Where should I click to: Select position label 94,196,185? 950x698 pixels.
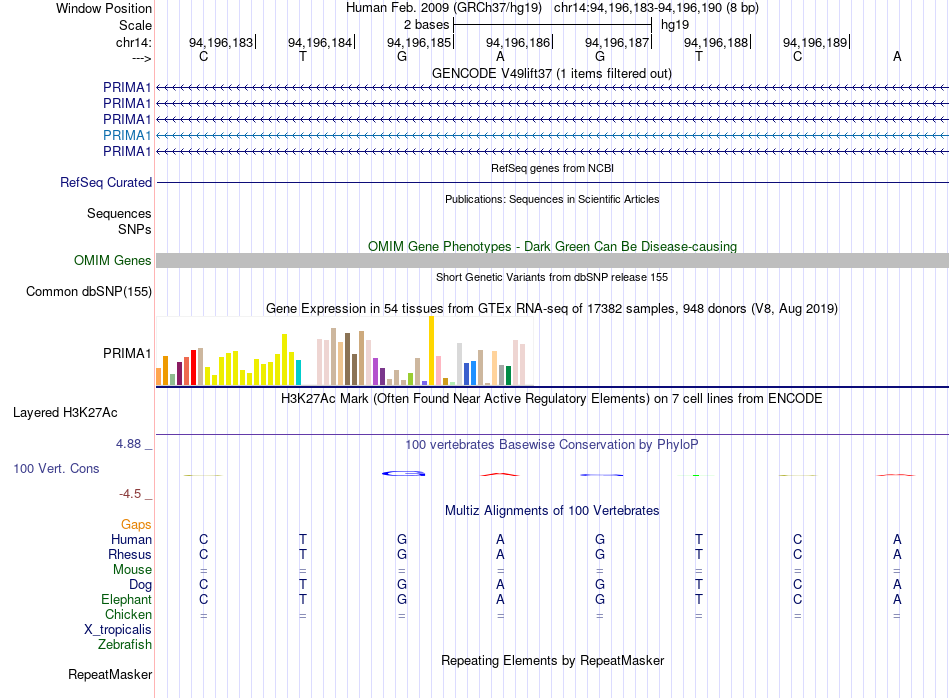(x=419, y=42)
